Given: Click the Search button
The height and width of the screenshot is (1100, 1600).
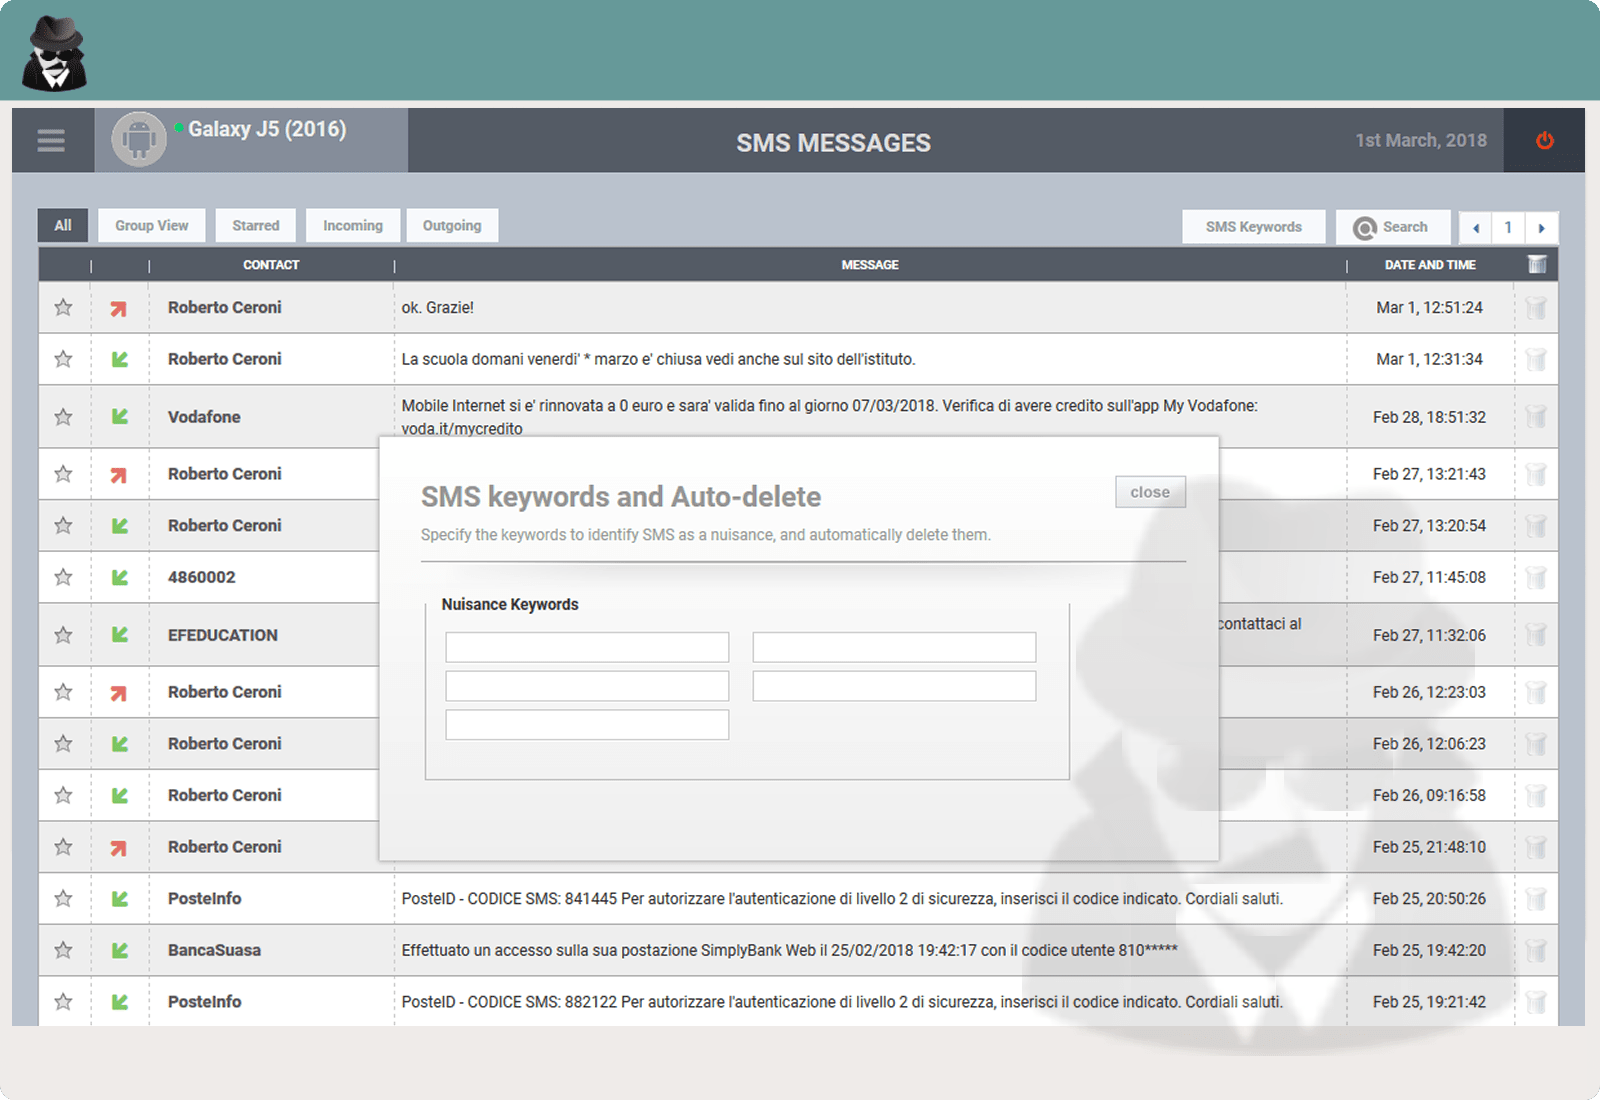Looking at the screenshot, I should 1392,227.
